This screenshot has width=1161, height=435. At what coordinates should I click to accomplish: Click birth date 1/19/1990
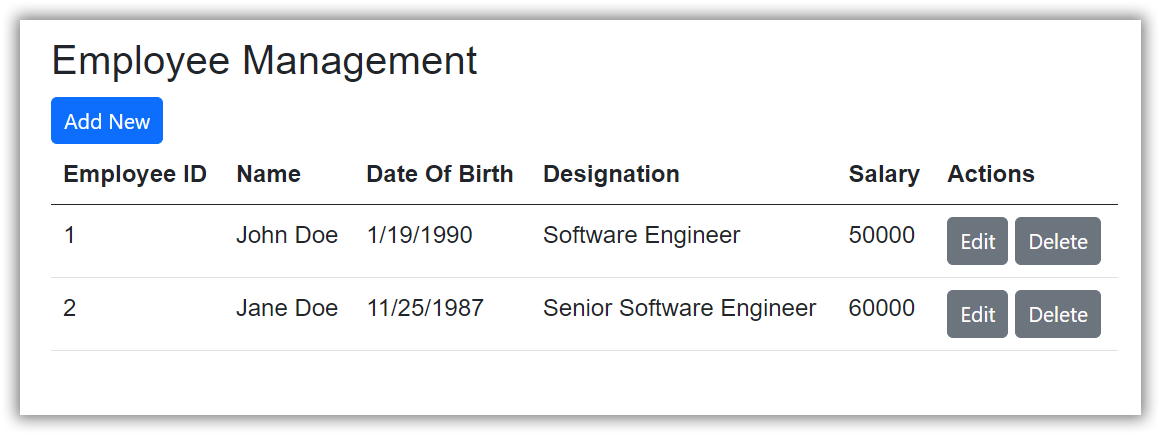[x=419, y=235]
